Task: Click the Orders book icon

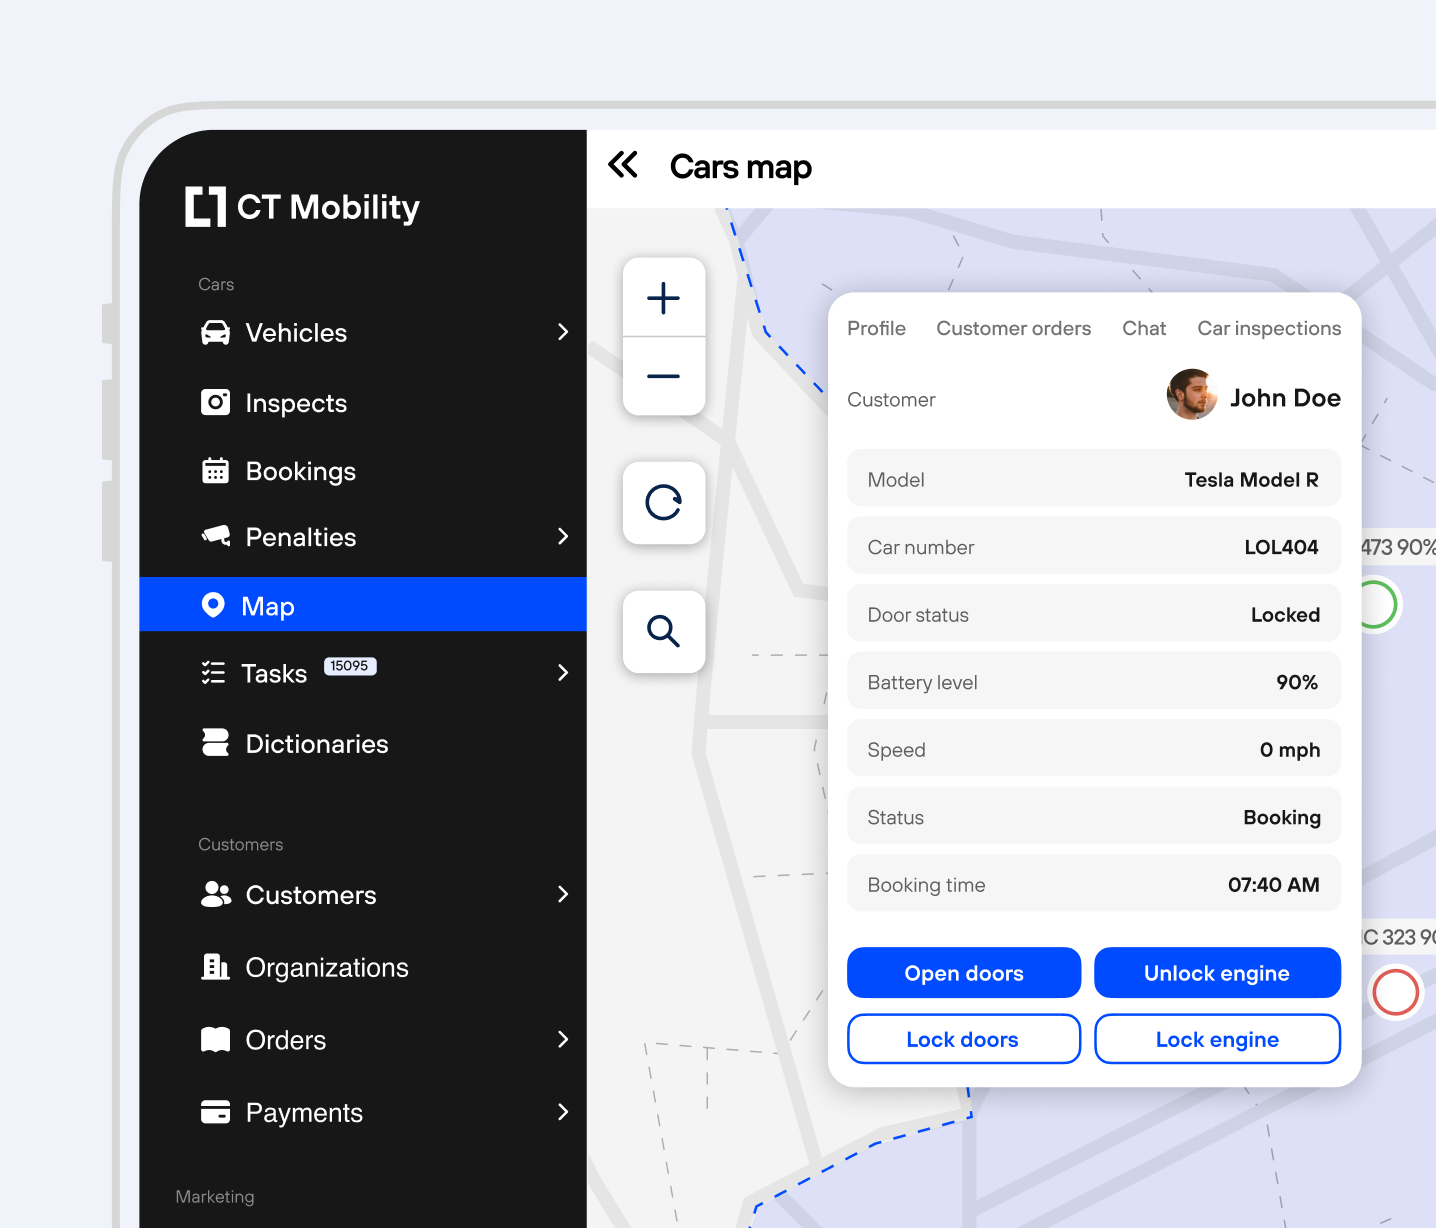Action: (215, 1040)
